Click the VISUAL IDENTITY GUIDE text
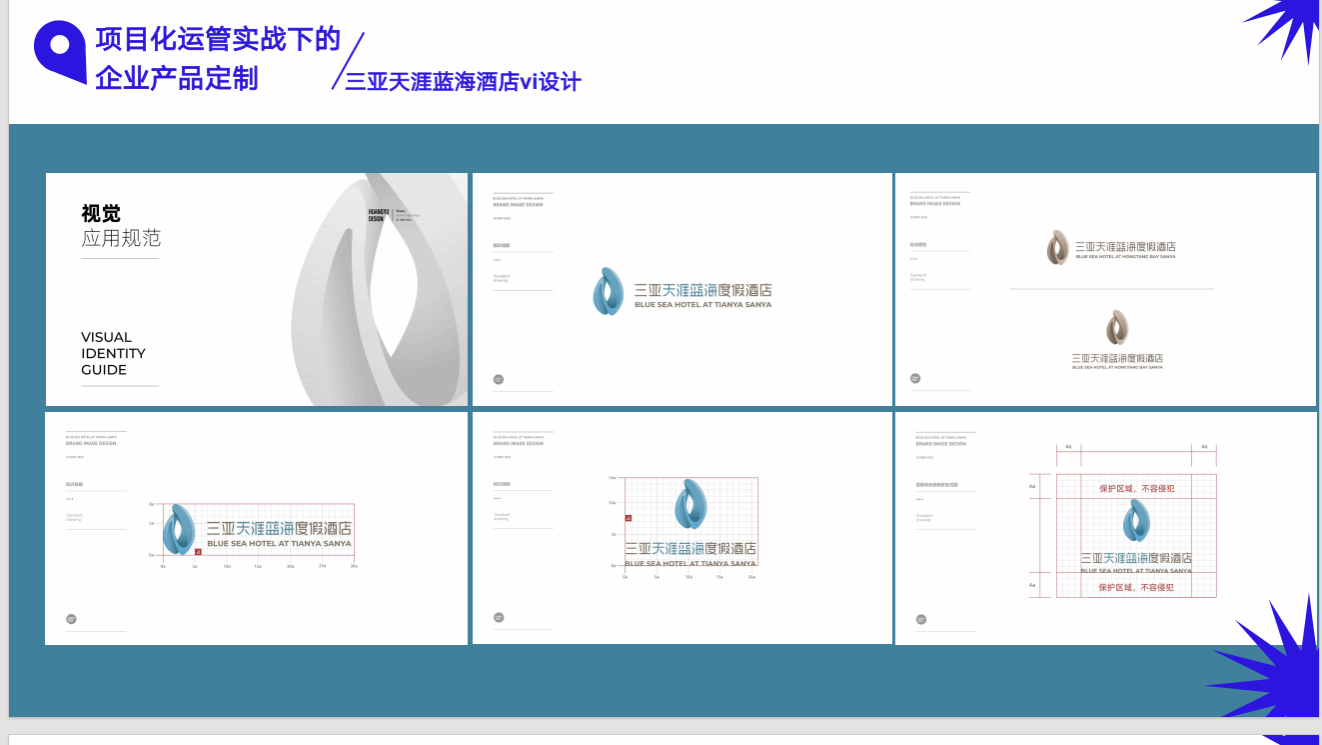The width and height of the screenshot is (1322, 745). (x=113, y=353)
